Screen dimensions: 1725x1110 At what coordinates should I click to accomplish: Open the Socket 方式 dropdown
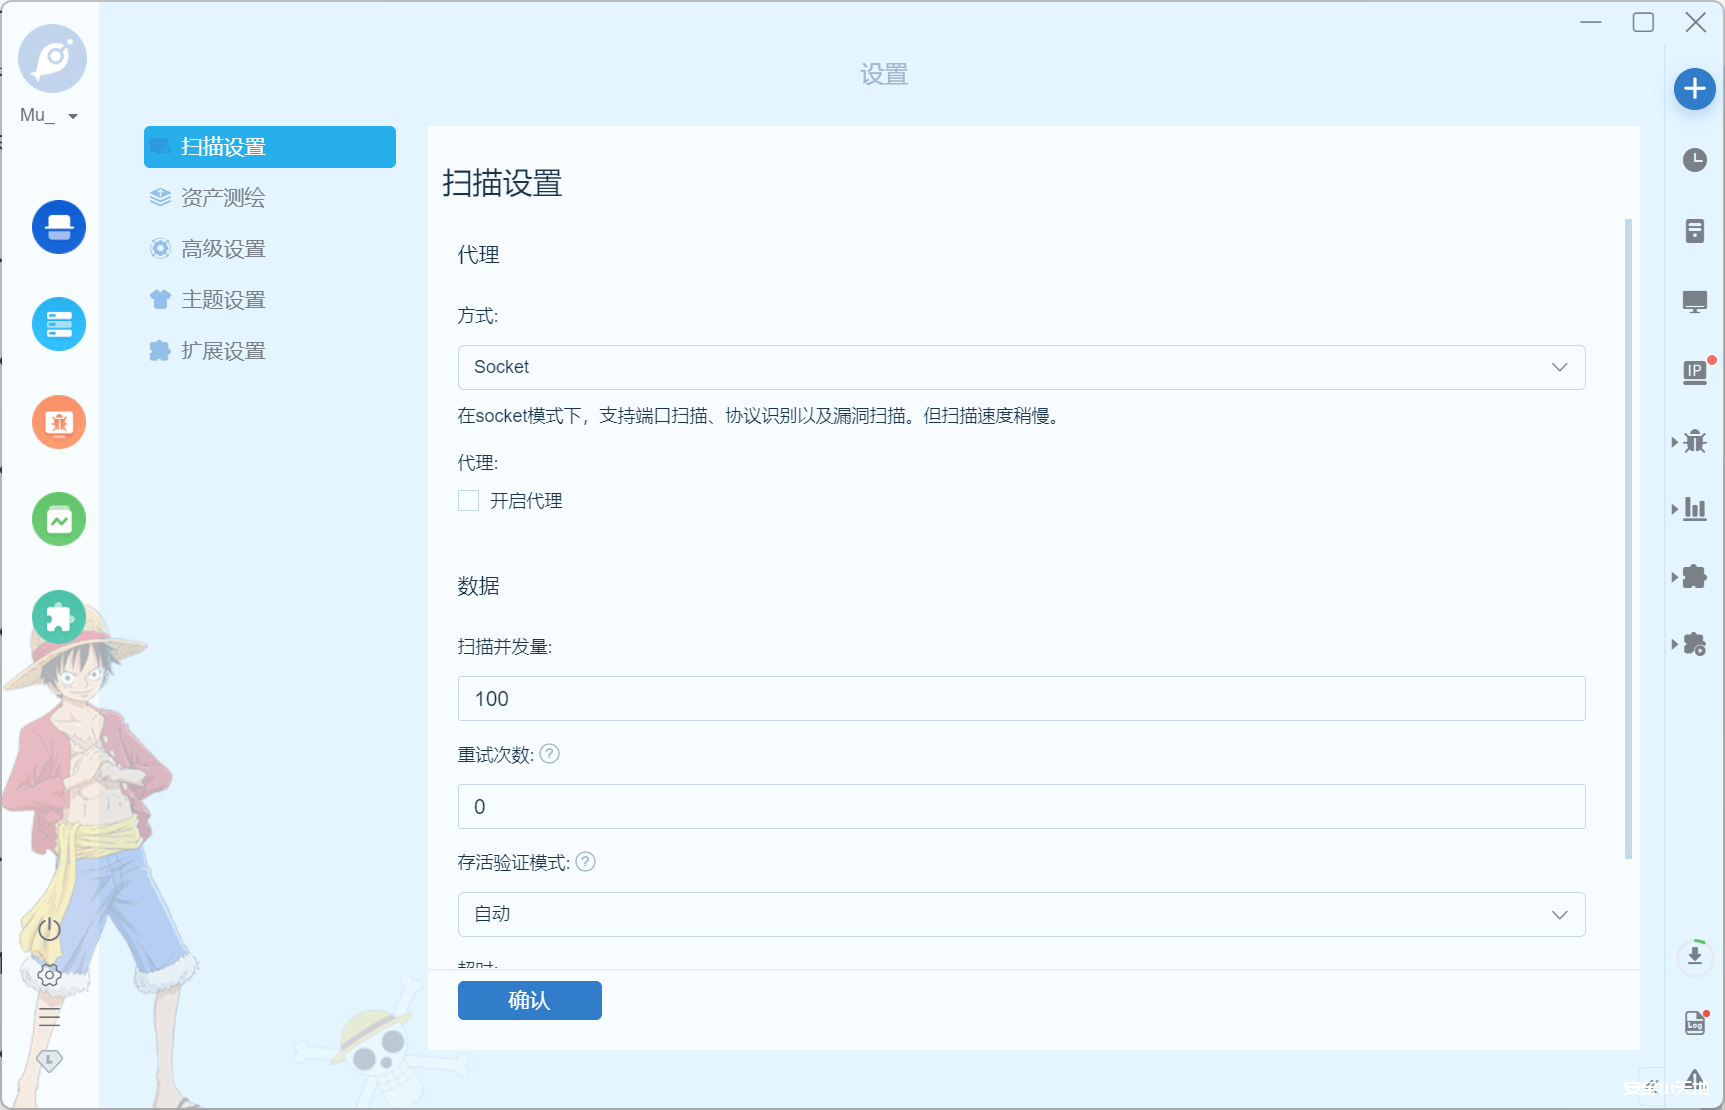[1020, 367]
